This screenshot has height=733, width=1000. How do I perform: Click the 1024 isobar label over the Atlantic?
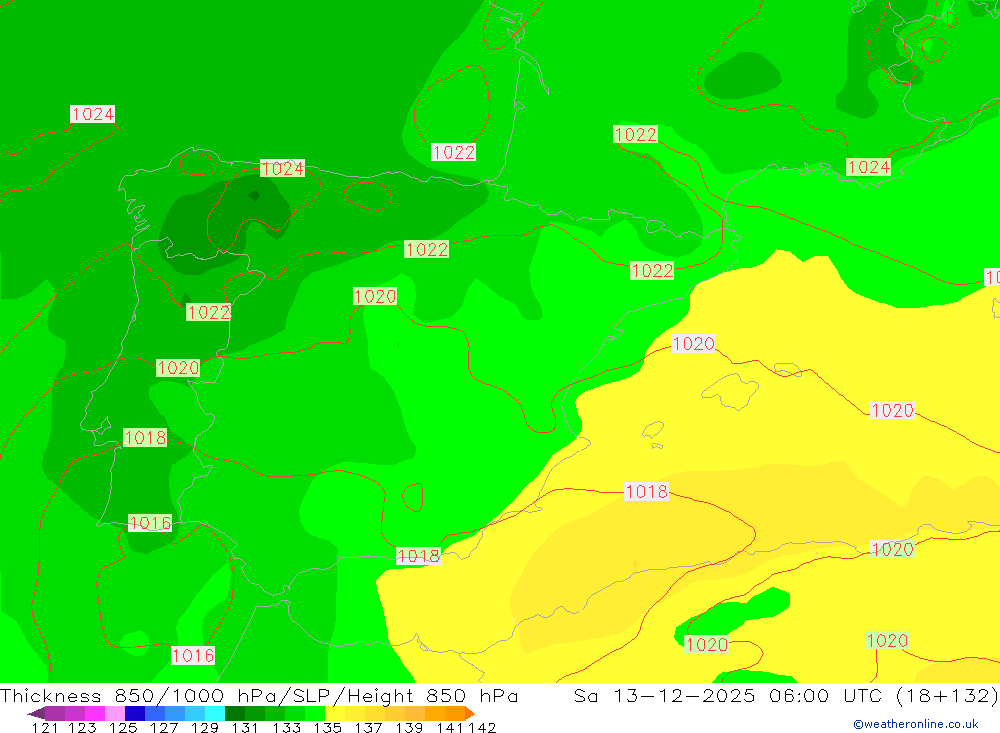(x=92, y=114)
